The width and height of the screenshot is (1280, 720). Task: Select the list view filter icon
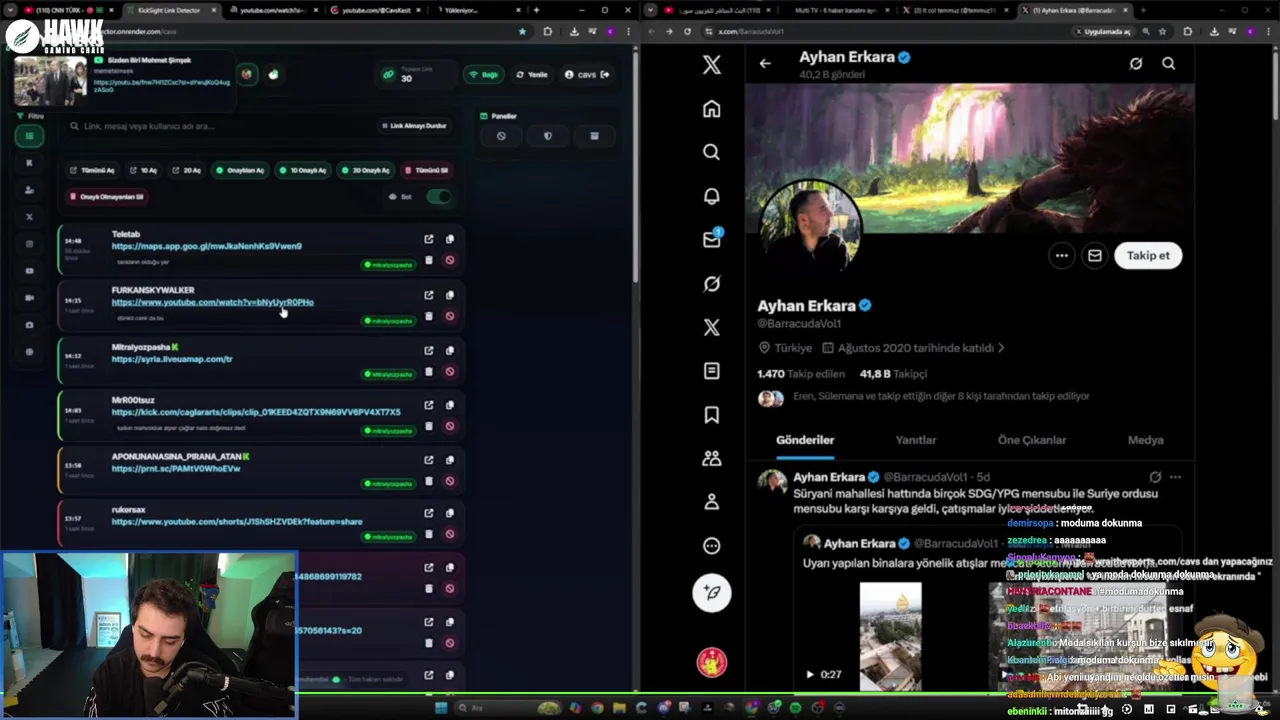point(29,136)
